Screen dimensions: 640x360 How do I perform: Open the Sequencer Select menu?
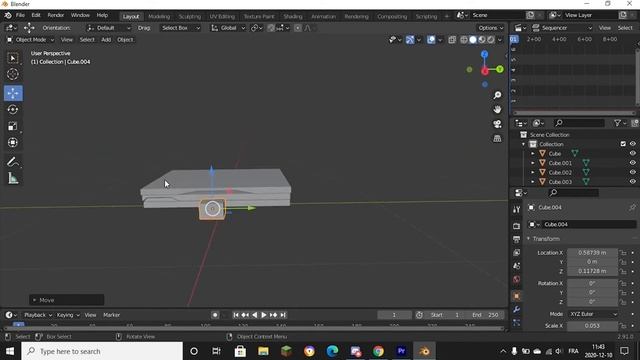pos(624,28)
